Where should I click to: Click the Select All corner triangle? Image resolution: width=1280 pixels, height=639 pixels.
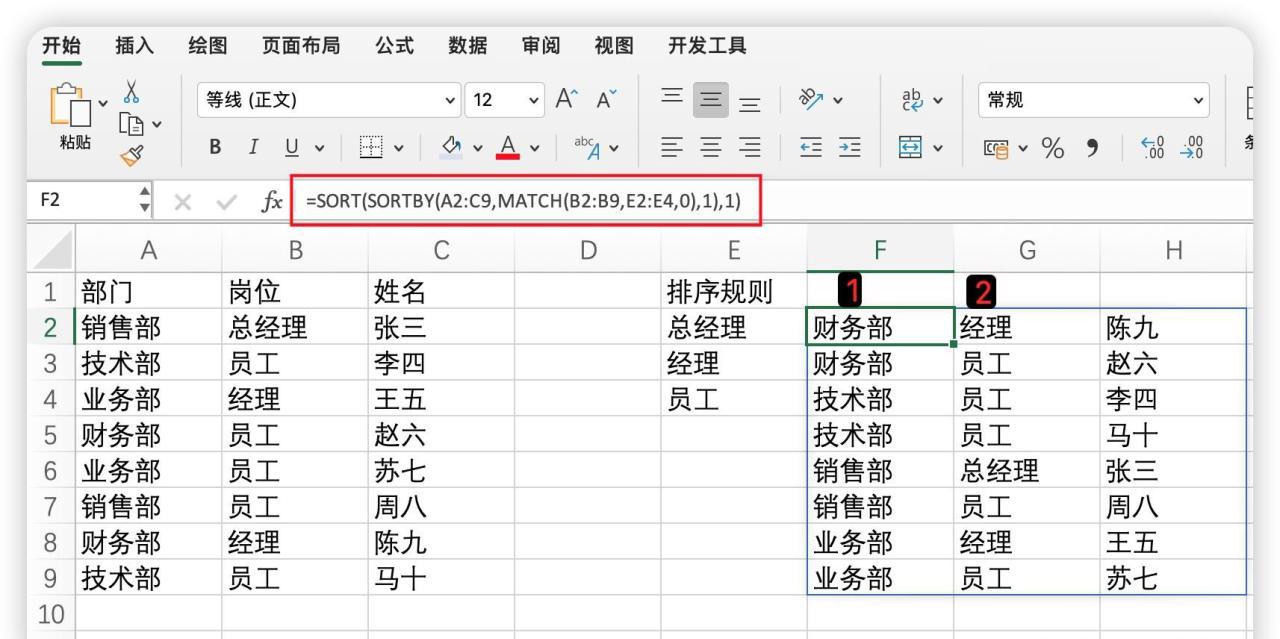tap(54, 249)
